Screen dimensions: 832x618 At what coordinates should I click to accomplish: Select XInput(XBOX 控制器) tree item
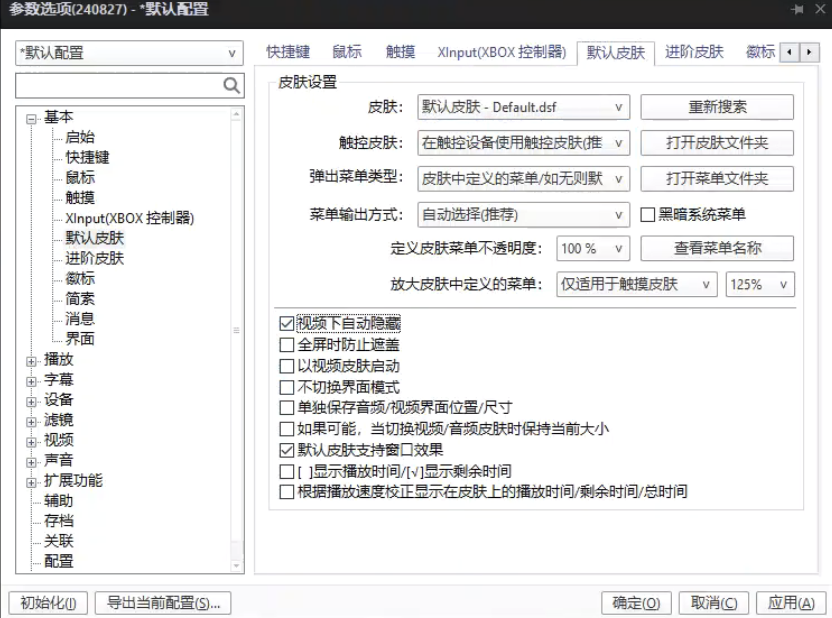(129, 218)
